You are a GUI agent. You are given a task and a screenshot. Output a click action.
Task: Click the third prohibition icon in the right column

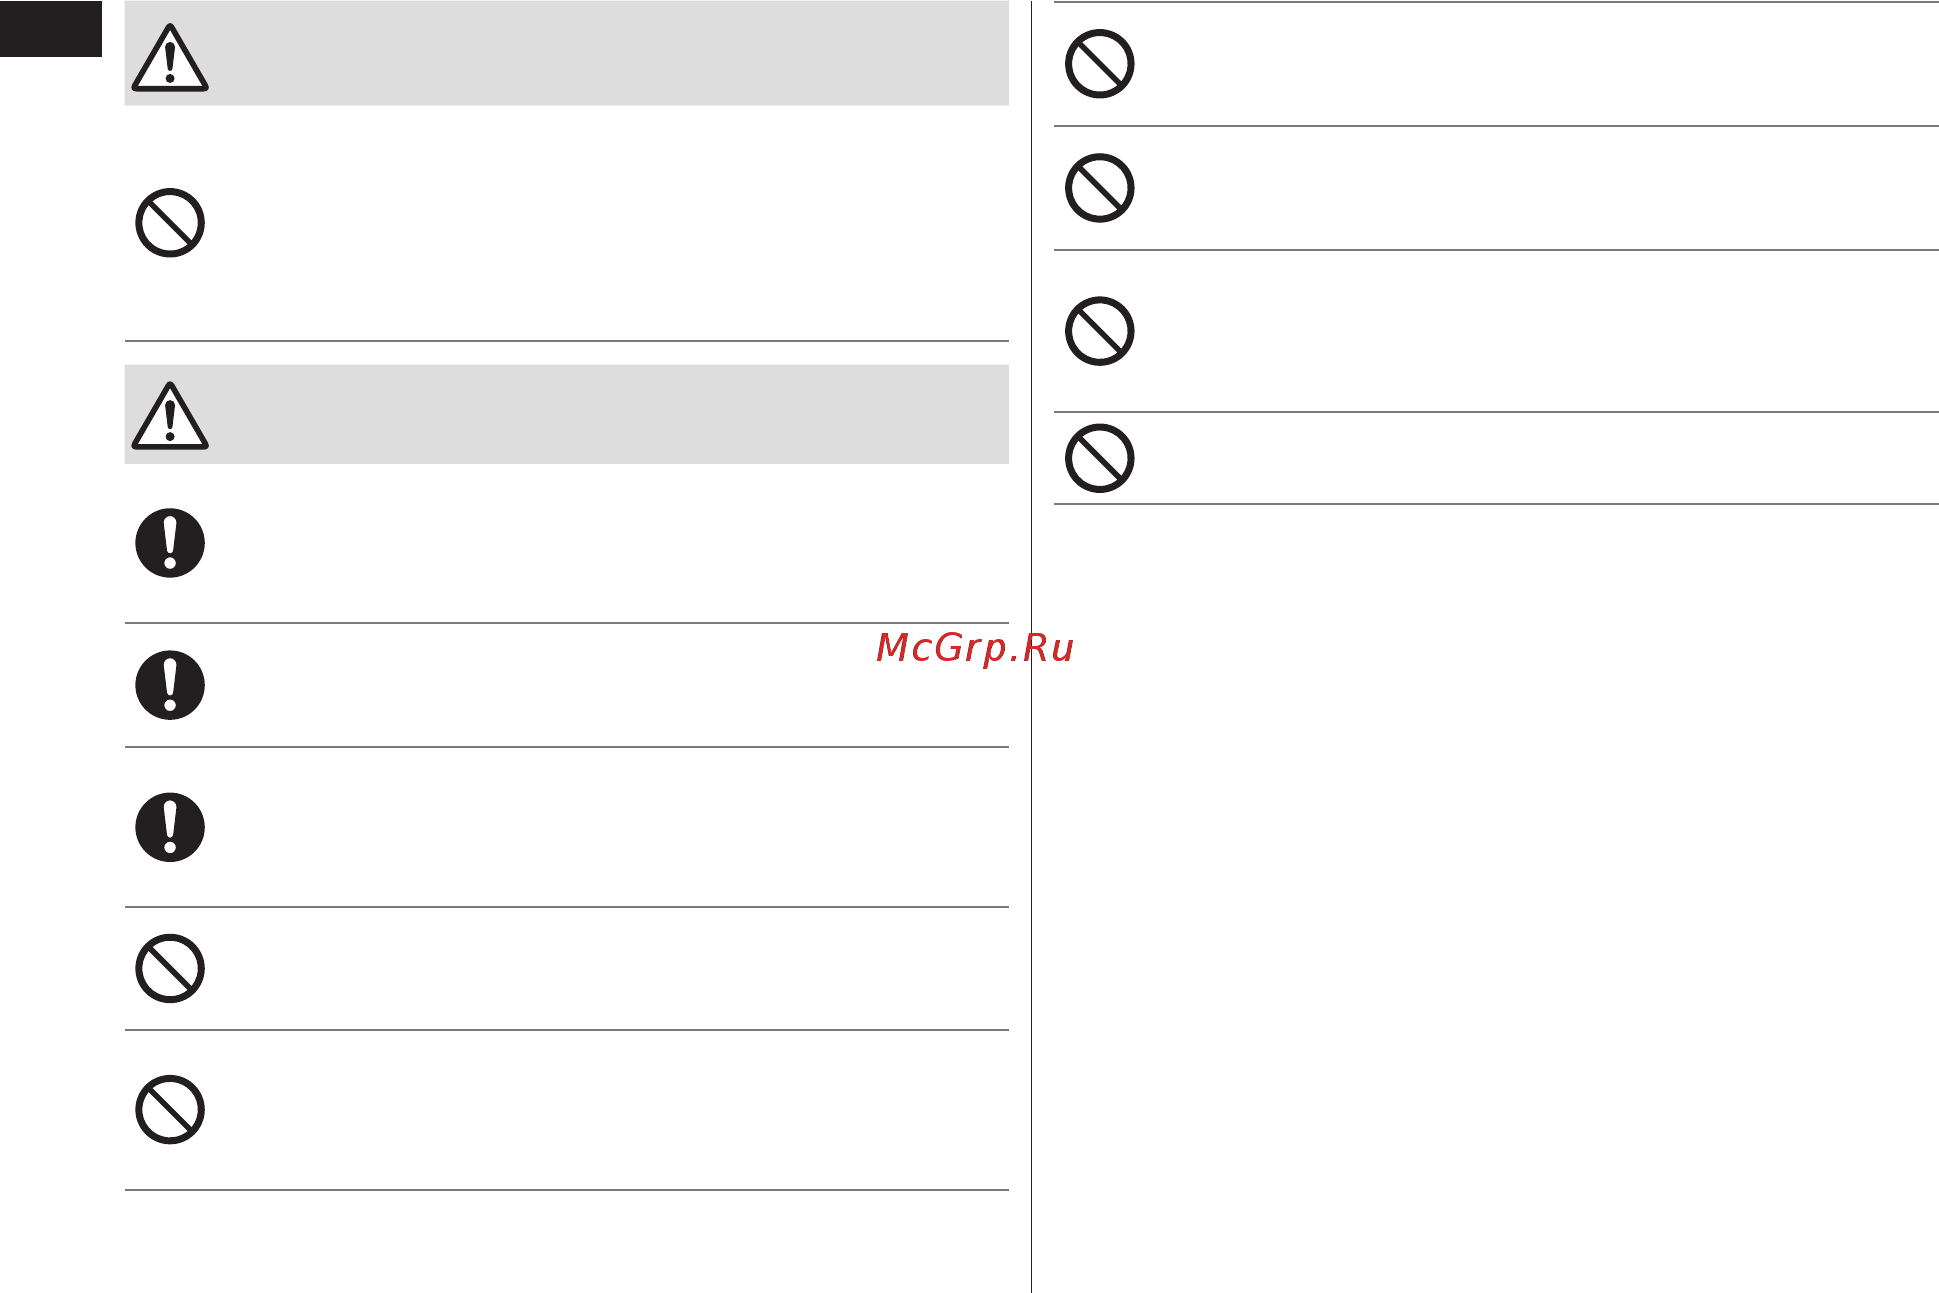1099,331
